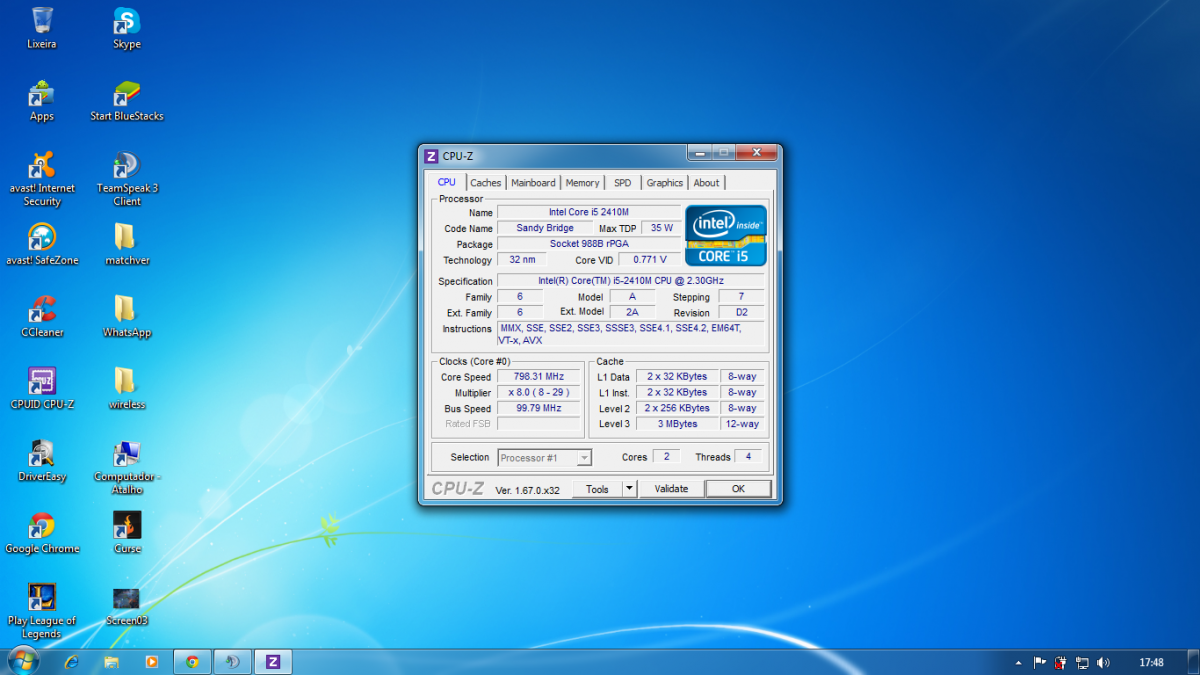Click the Bus Speed value 99.79 MHz
The image size is (1200, 675).
(539, 408)
